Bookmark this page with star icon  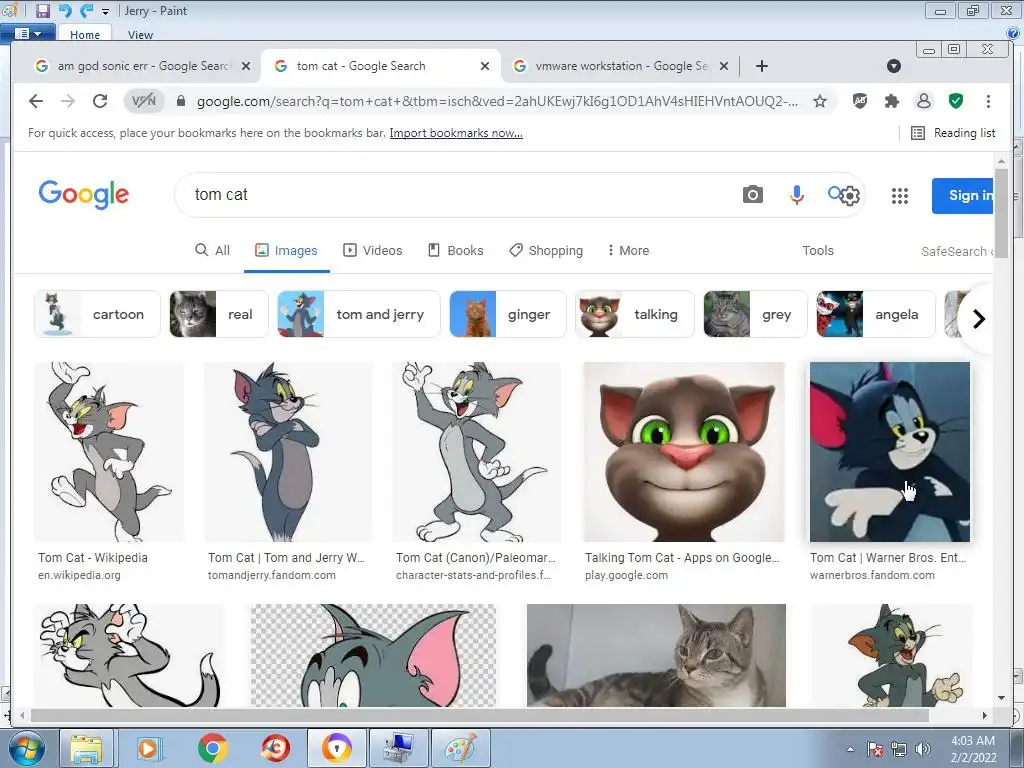click(820, 101)
